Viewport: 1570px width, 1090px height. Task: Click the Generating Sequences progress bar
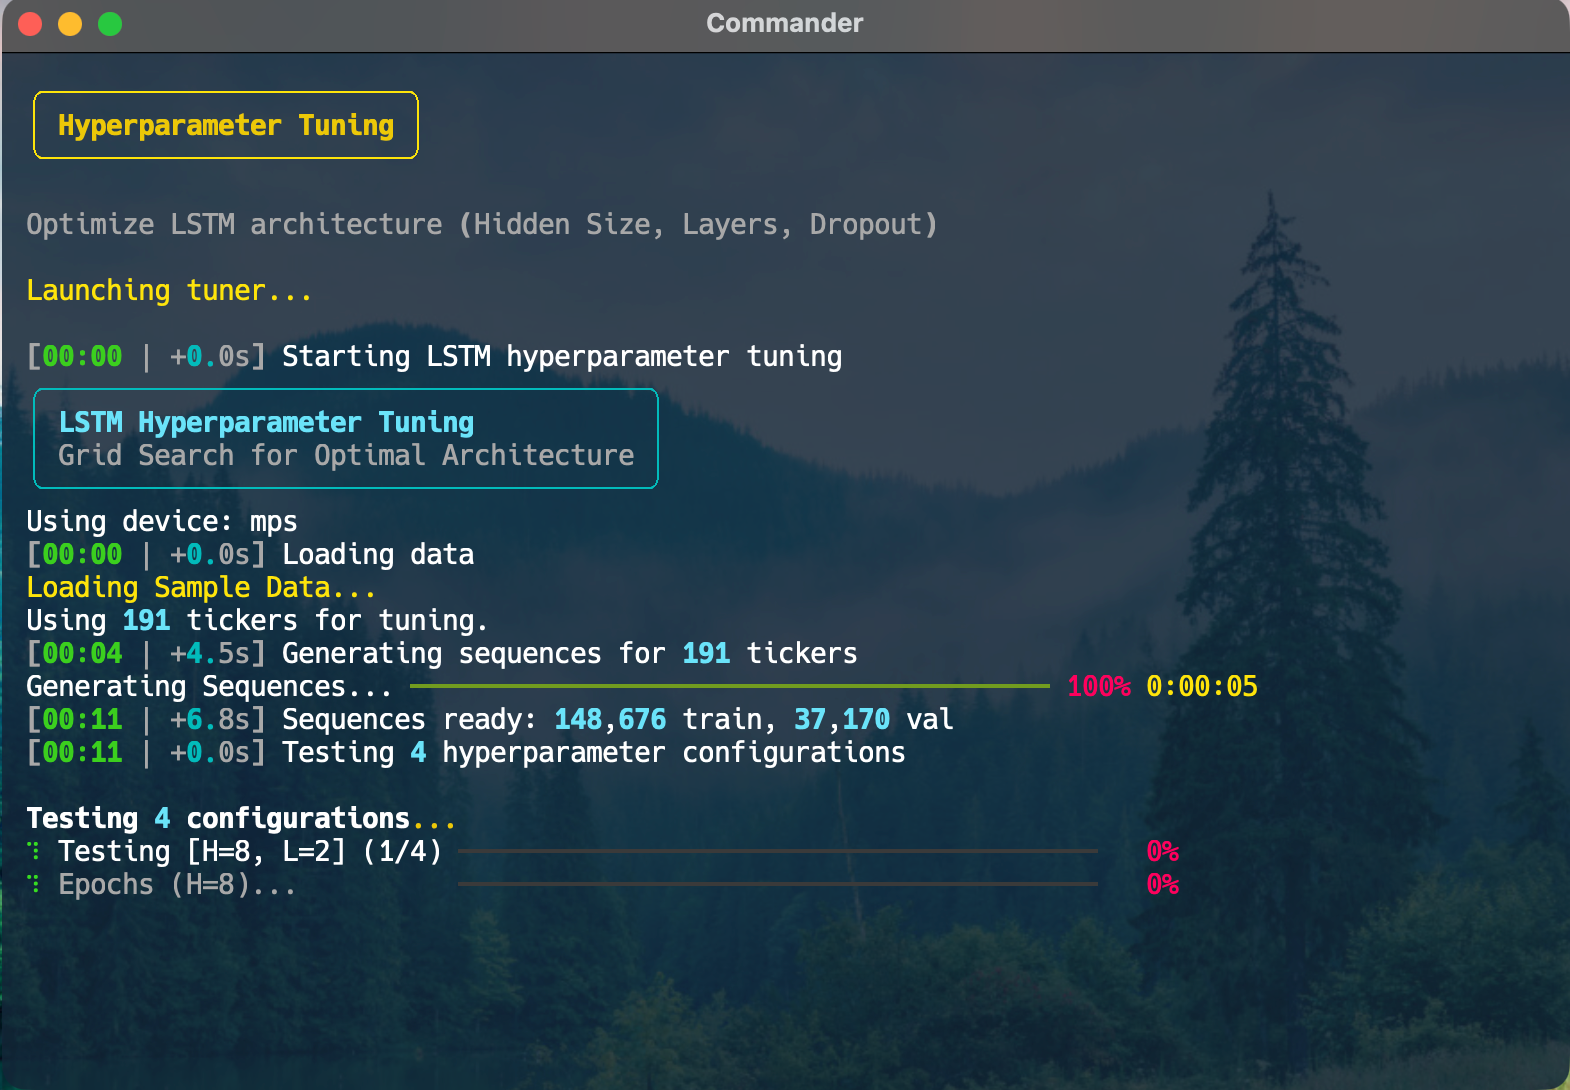point(729,686)
